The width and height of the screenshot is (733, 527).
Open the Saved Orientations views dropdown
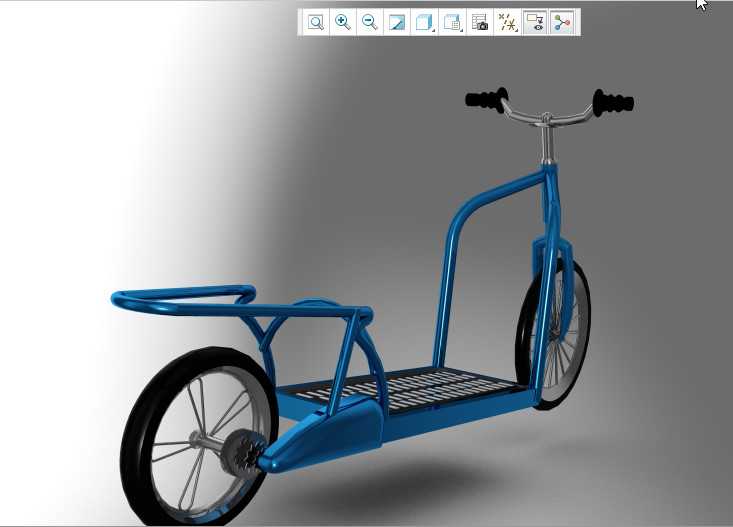pyautogui.click(x=452, y=22)
